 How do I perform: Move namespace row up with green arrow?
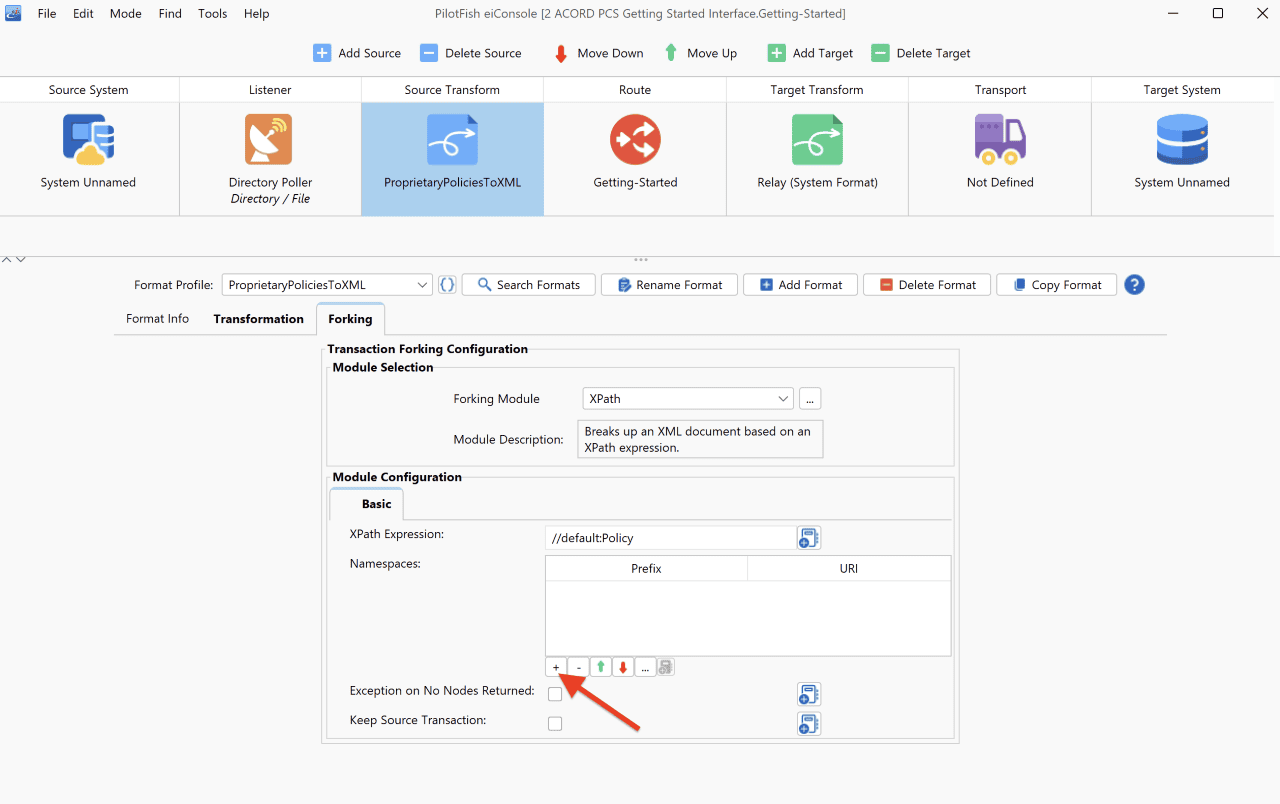pos(601,667)
